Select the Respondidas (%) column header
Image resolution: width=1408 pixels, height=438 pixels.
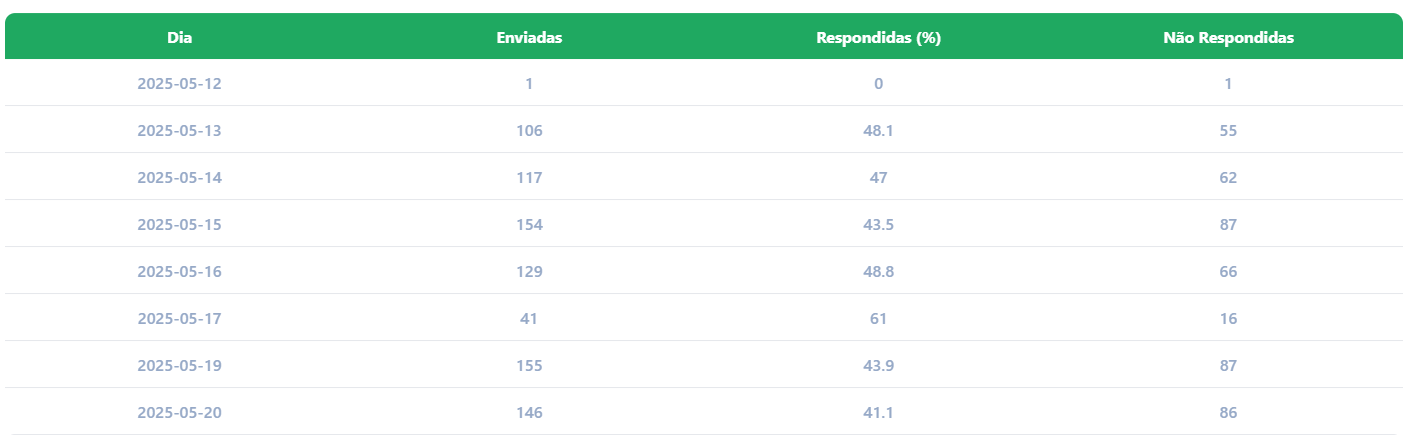click(x=878, y=38)
